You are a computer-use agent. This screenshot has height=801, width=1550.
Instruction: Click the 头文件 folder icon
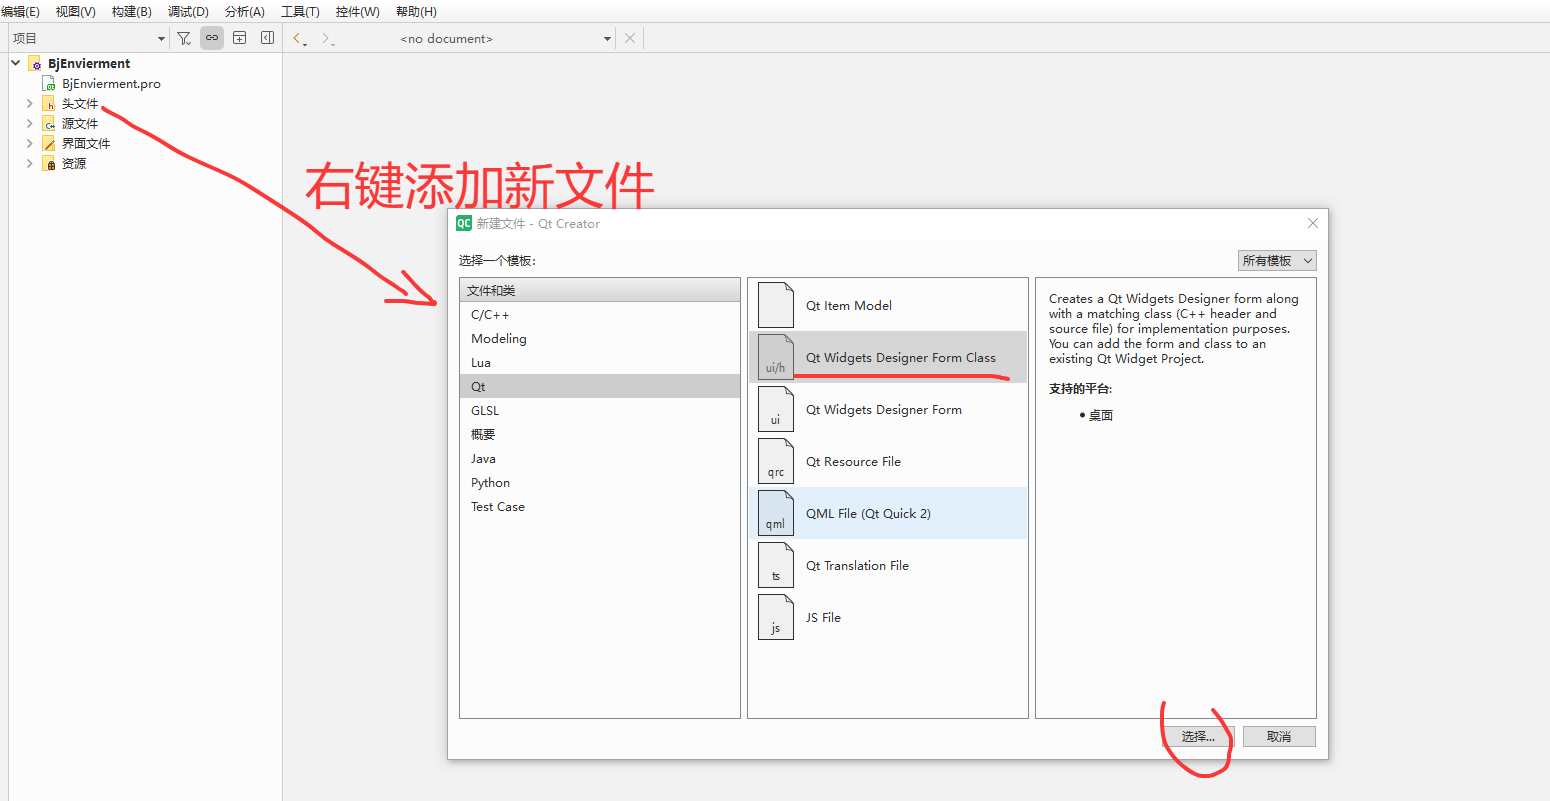[x=49, y=104]
